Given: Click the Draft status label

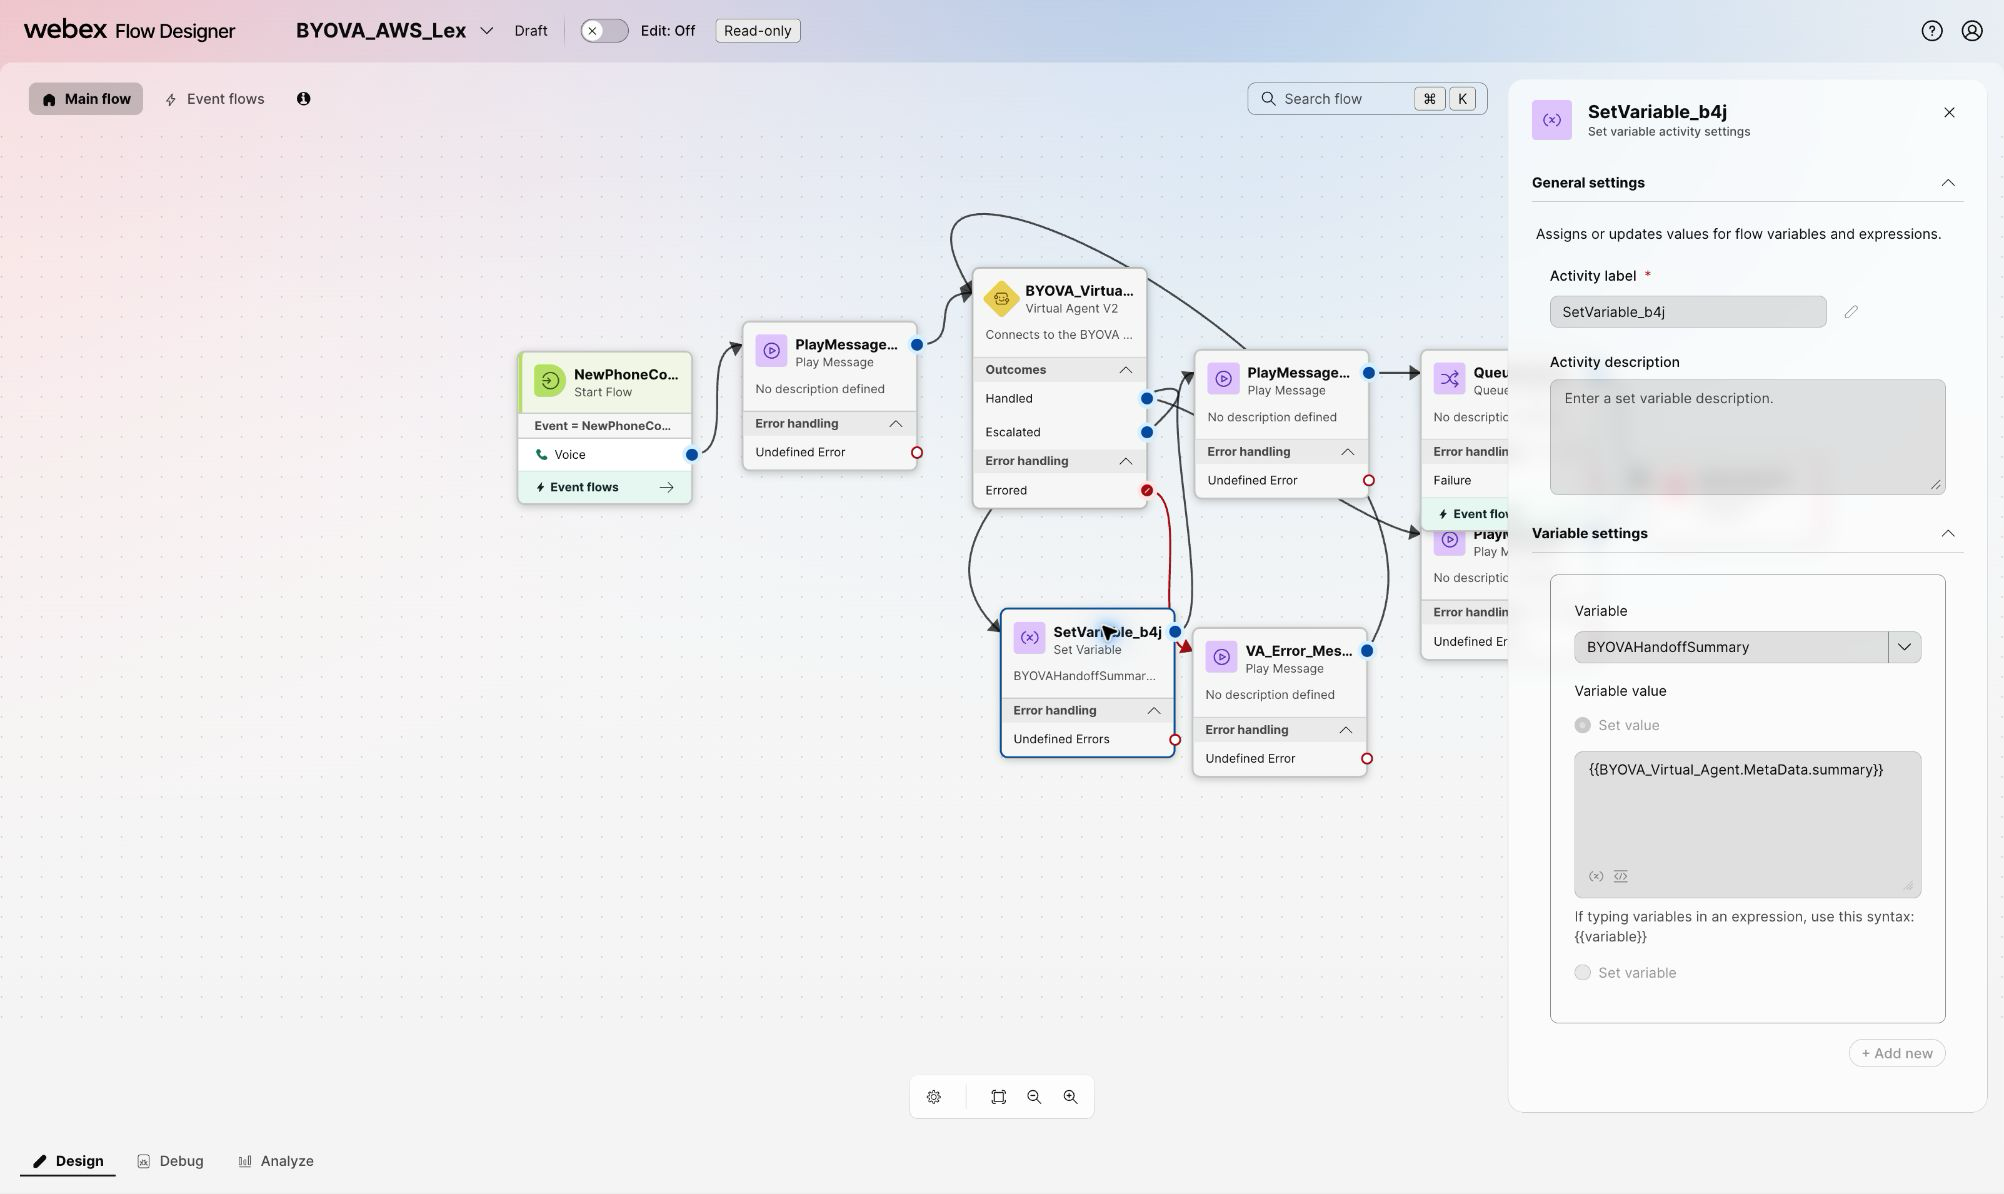Looking at the screenshot, I should click(531, 31).
